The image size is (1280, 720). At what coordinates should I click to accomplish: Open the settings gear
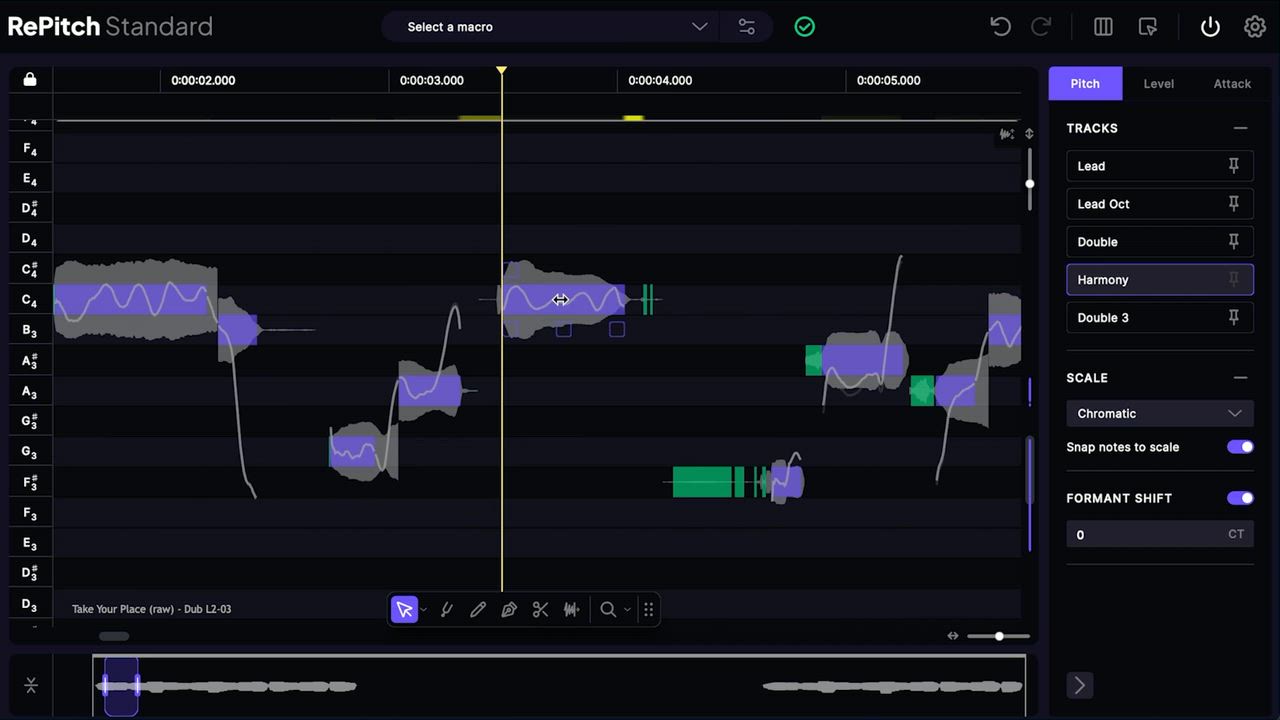1255,27
